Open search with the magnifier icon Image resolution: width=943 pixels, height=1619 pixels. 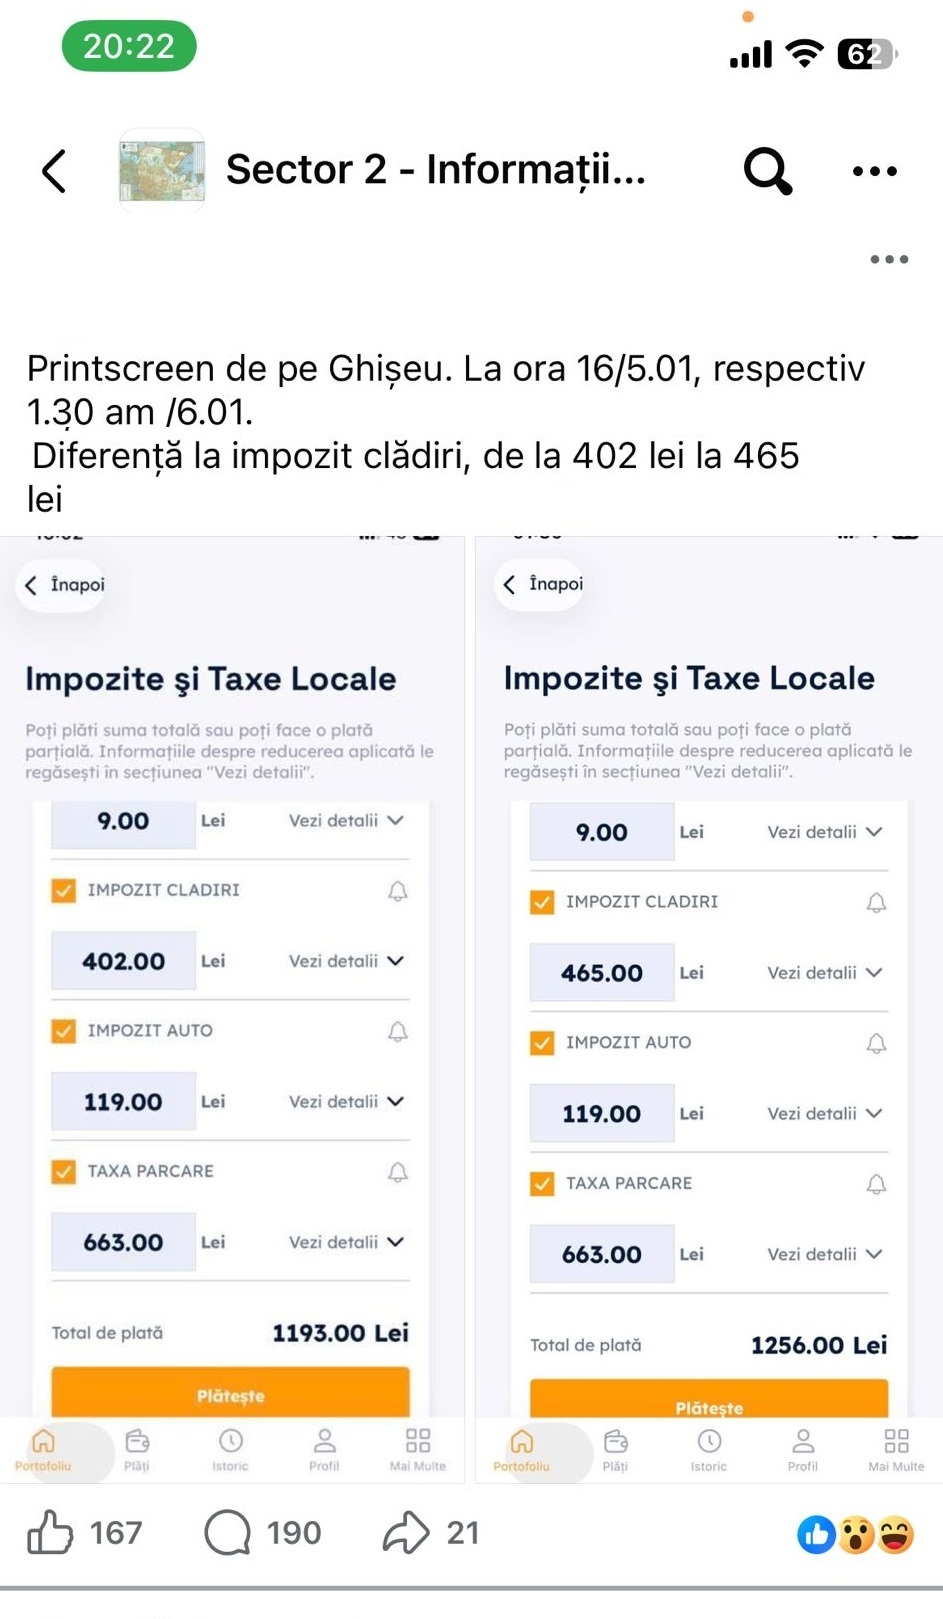pyautogui.click(x=767, y=171)
